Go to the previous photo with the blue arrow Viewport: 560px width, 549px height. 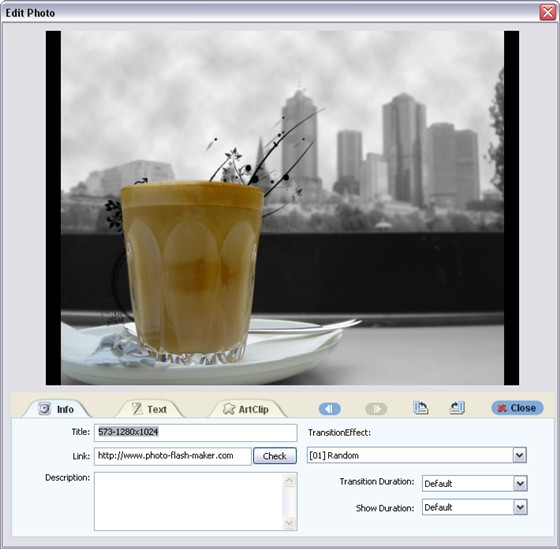329,408
